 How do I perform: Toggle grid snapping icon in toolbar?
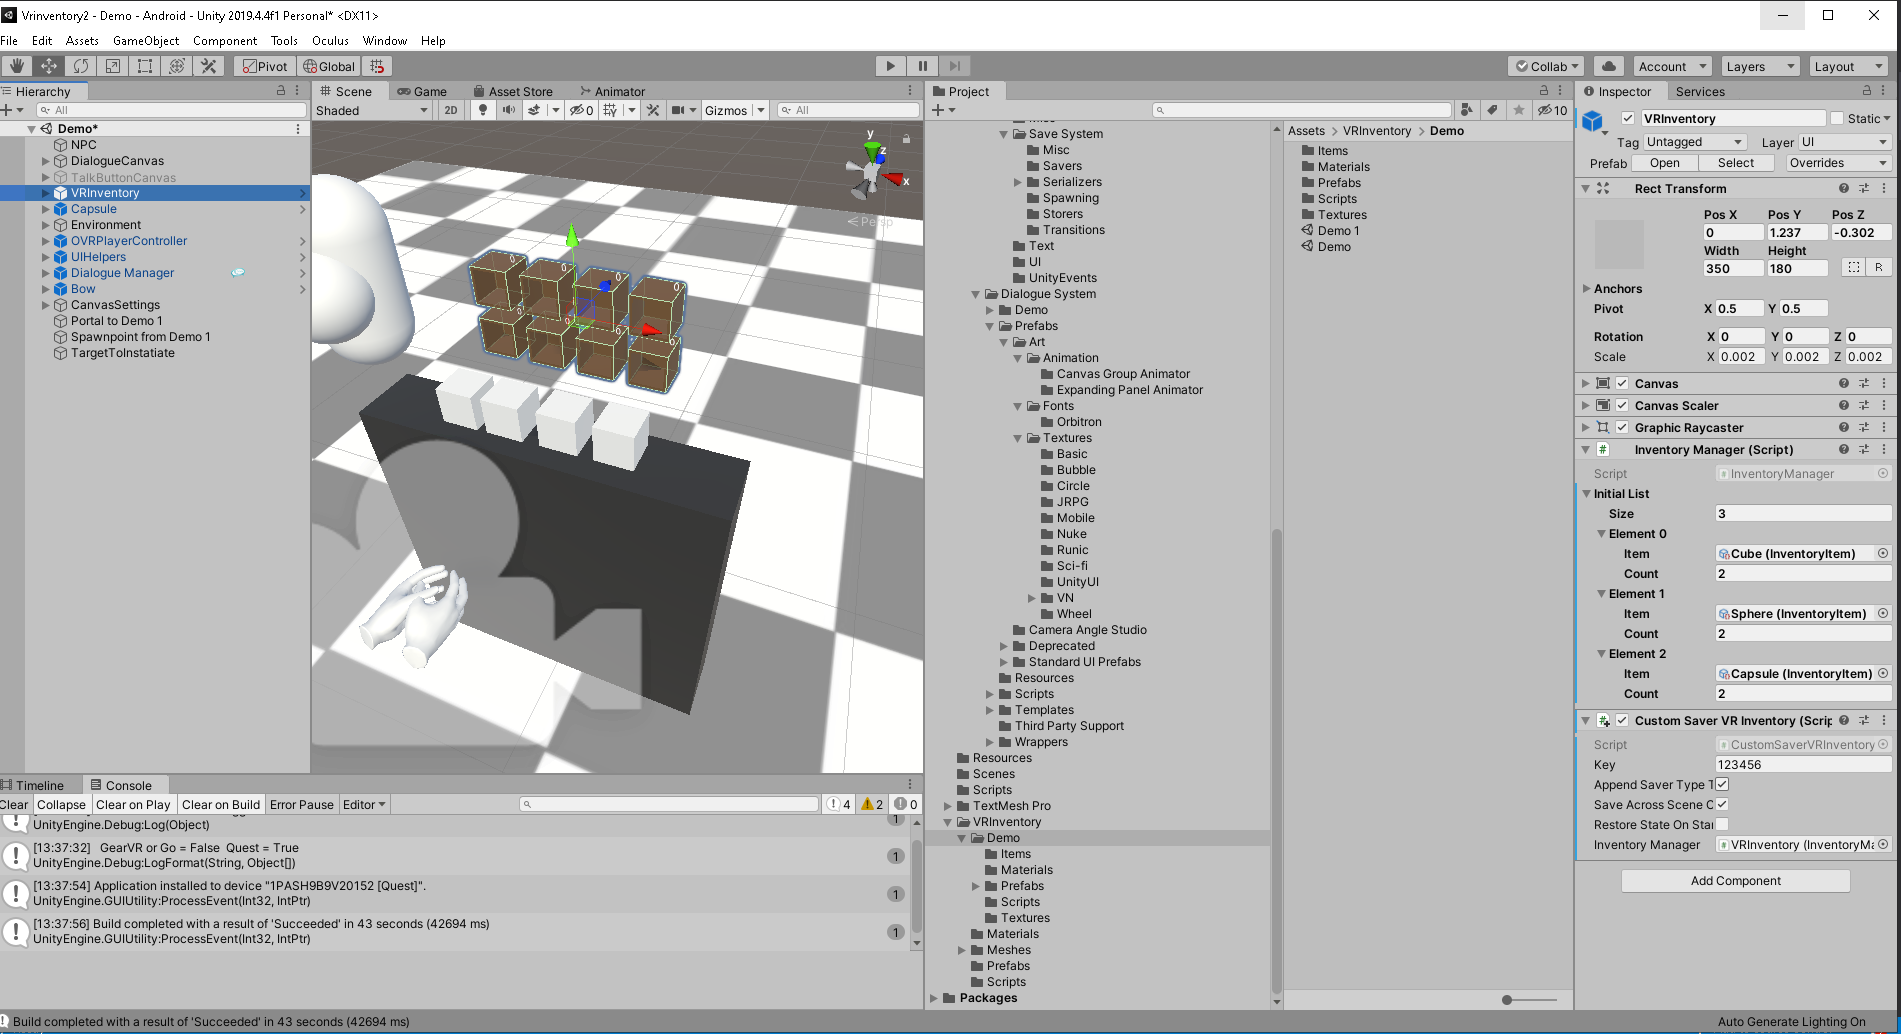[x=377, y=66]
